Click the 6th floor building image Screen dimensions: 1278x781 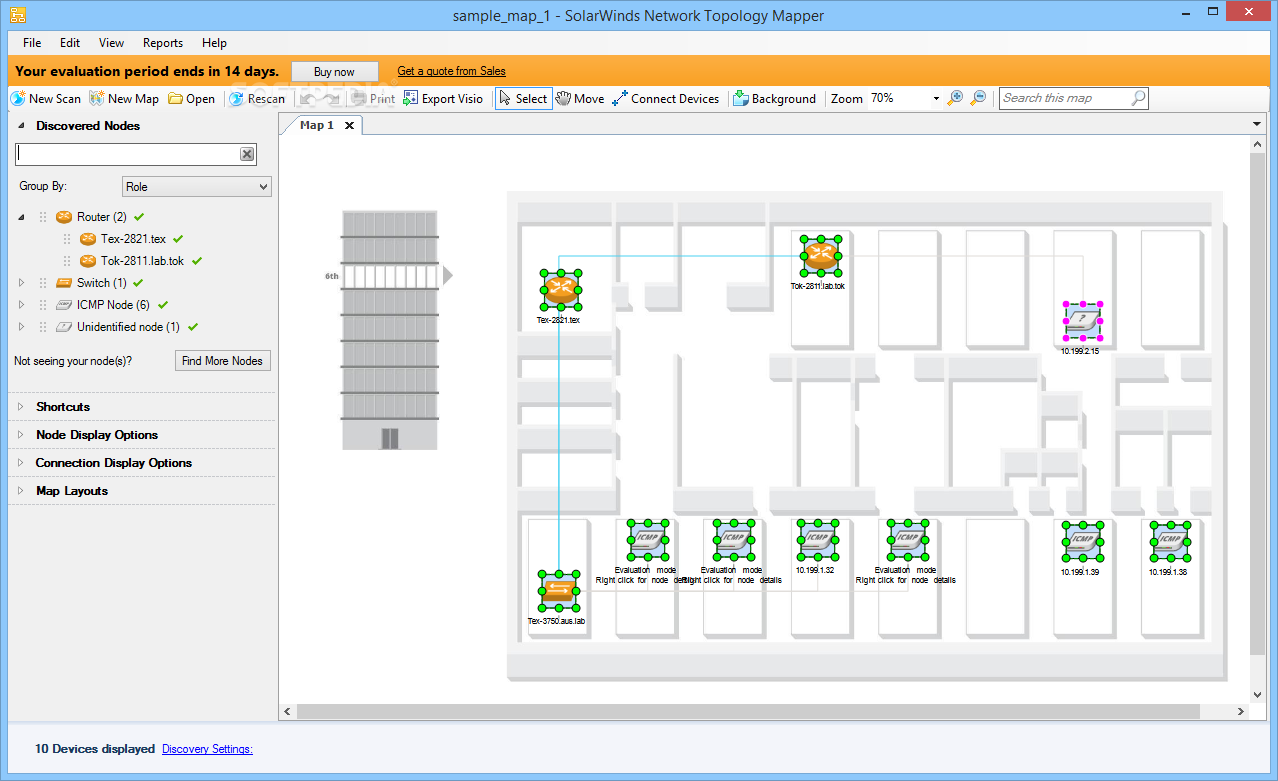click(x=390, y=329)
